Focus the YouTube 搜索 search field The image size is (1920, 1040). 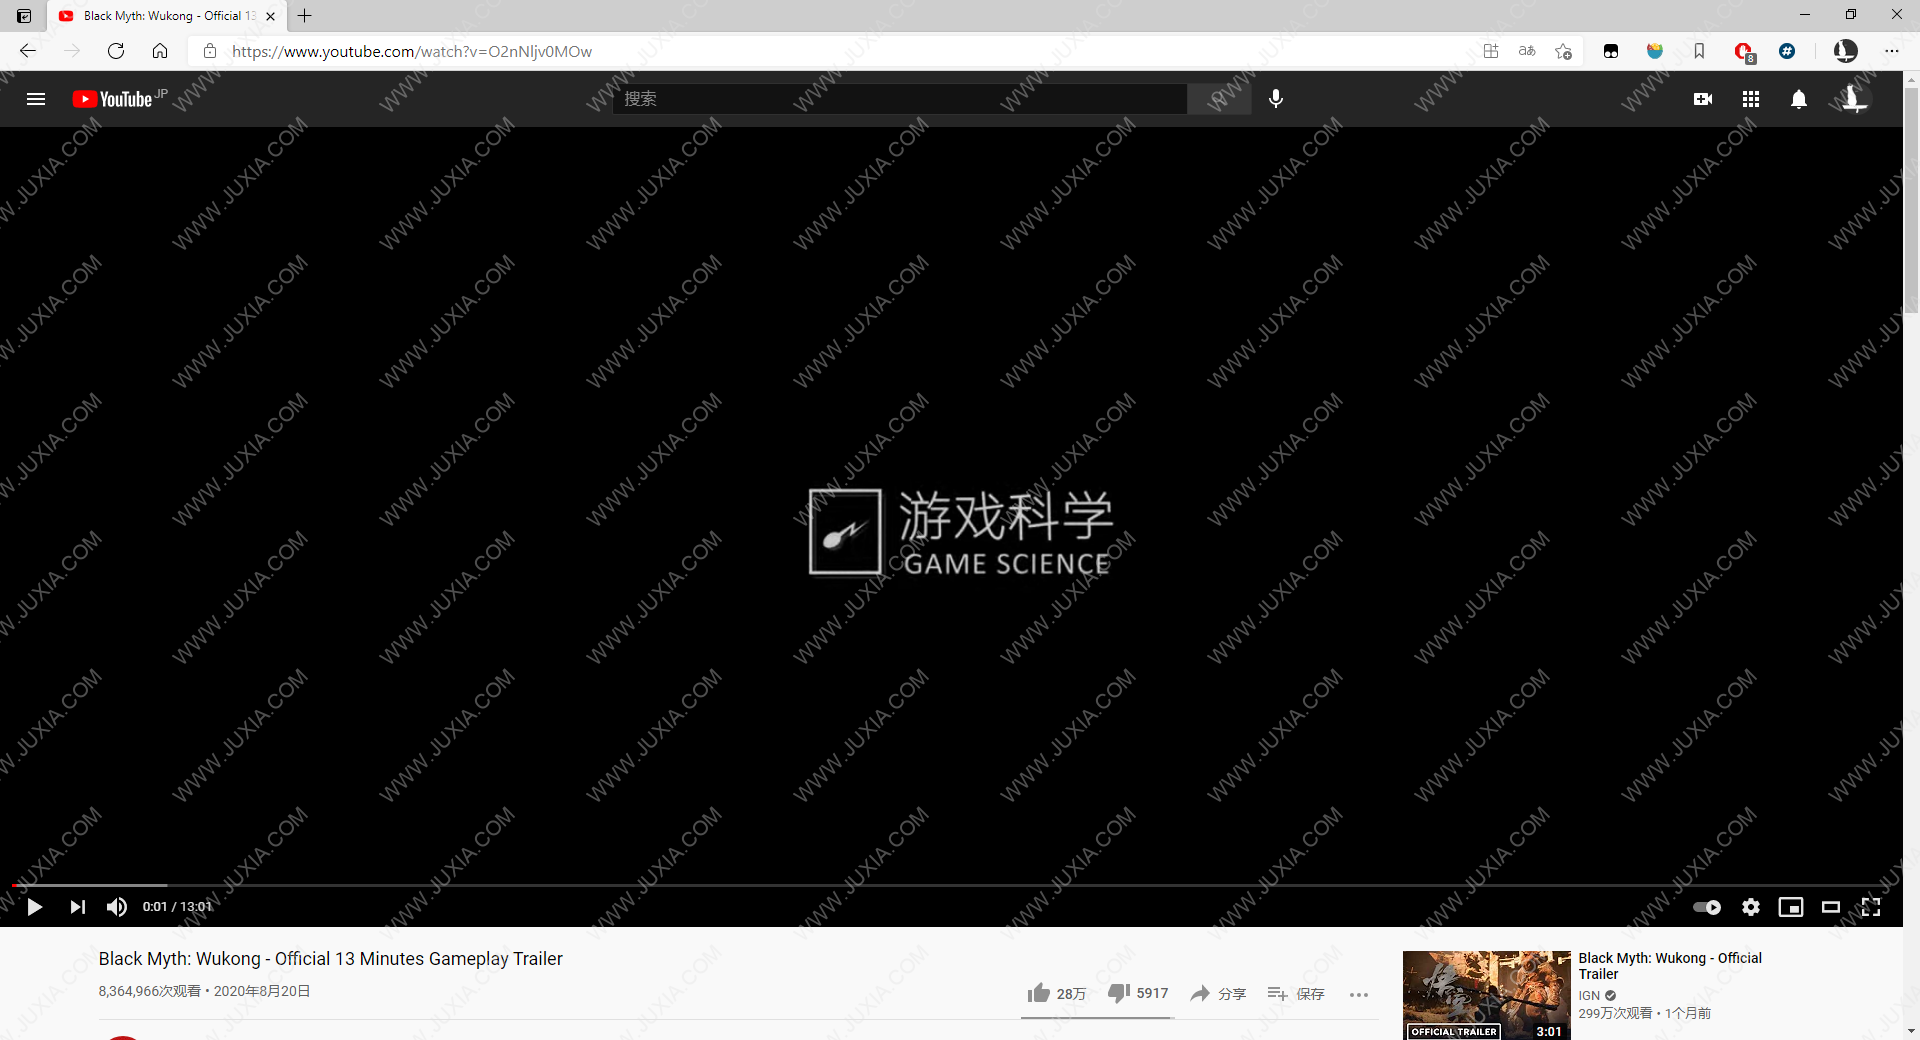pos(900,98)
